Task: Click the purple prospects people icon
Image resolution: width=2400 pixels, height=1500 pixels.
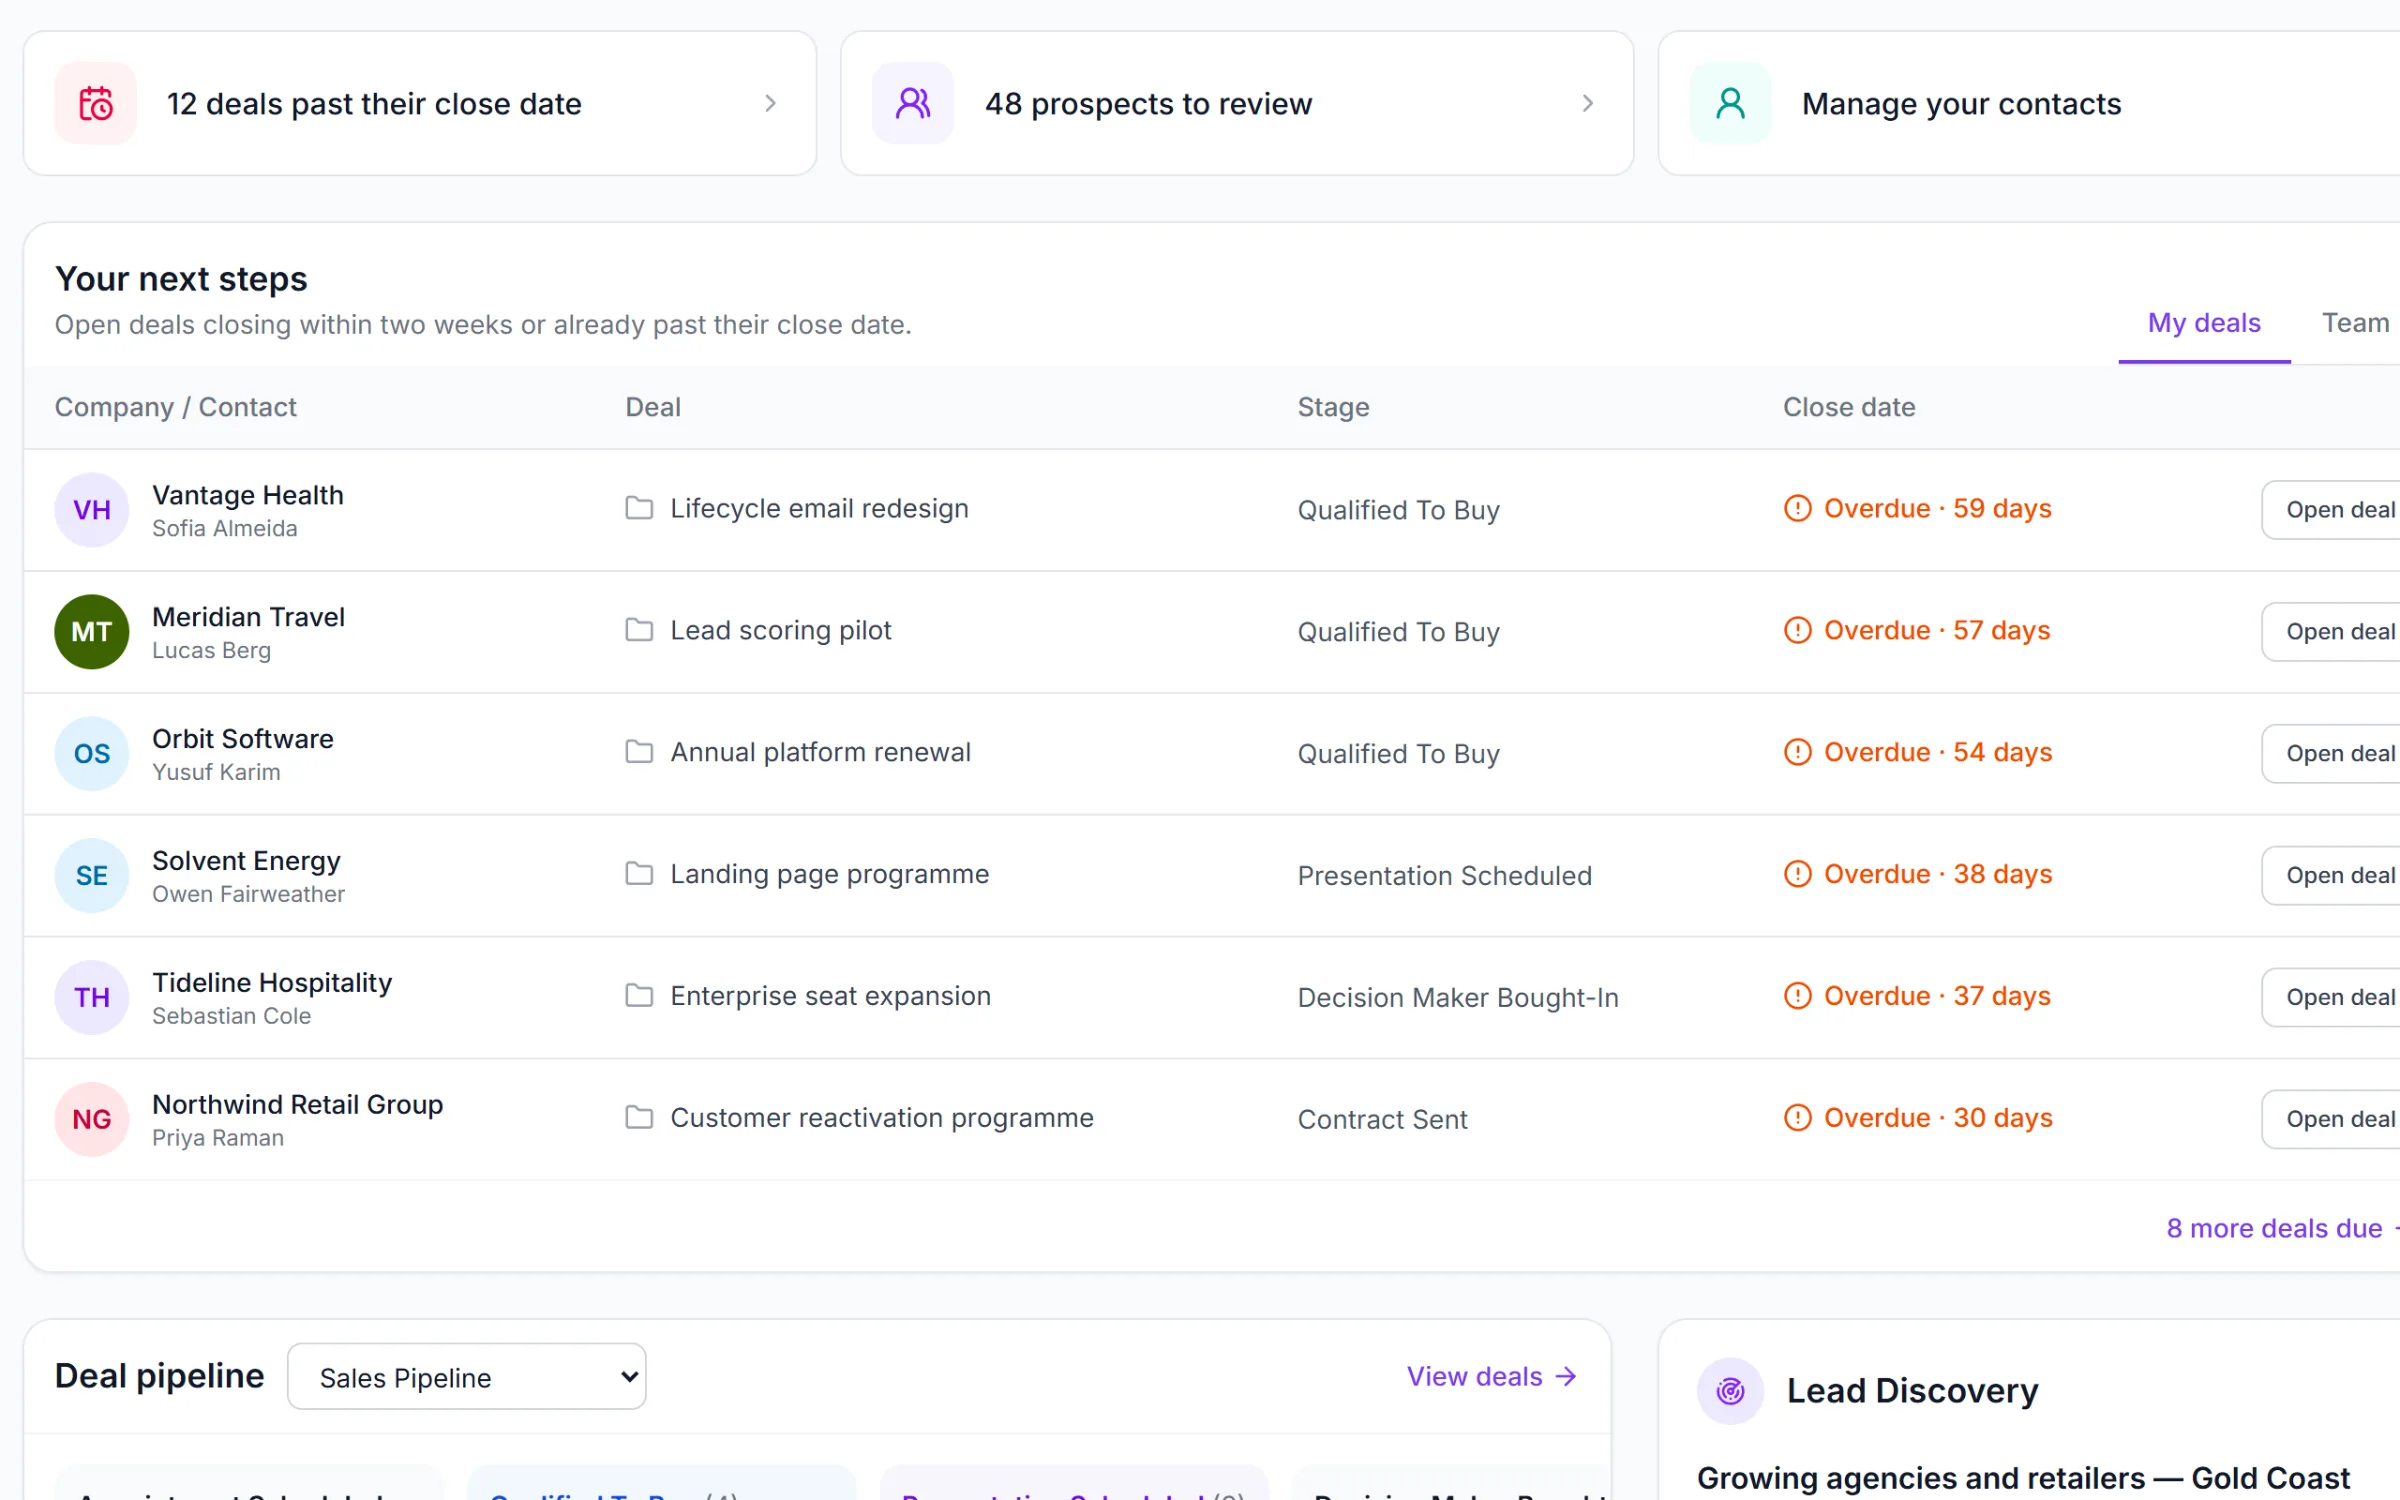Action: (913, 103)
